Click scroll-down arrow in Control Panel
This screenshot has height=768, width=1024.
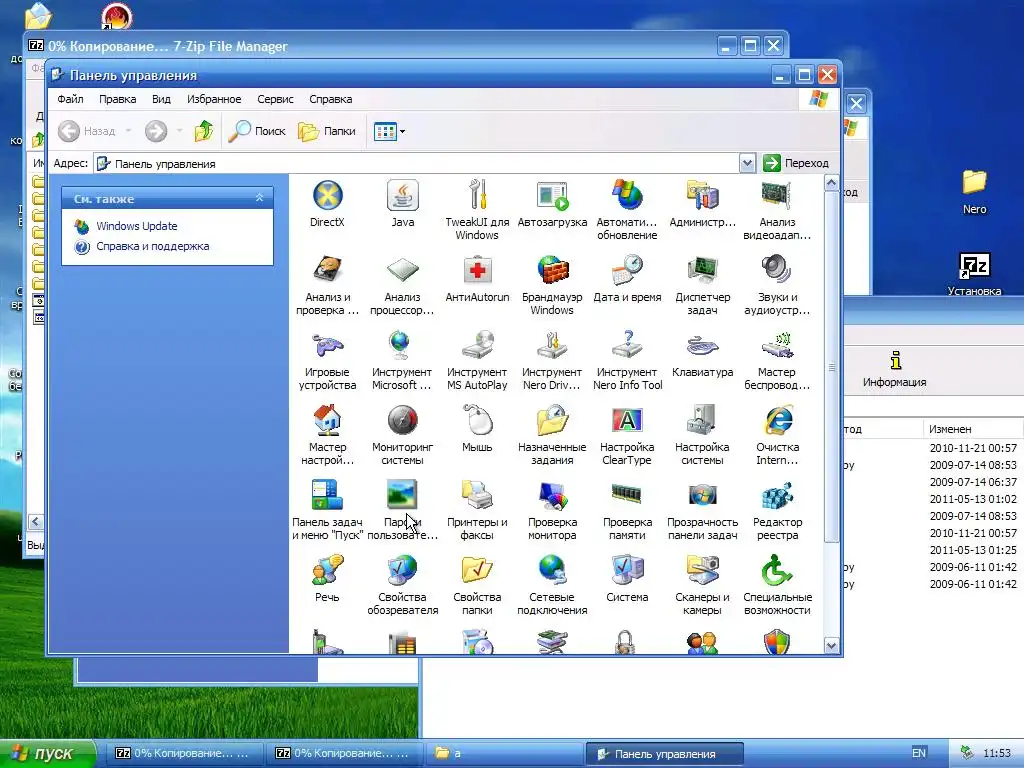click(831, 646)
